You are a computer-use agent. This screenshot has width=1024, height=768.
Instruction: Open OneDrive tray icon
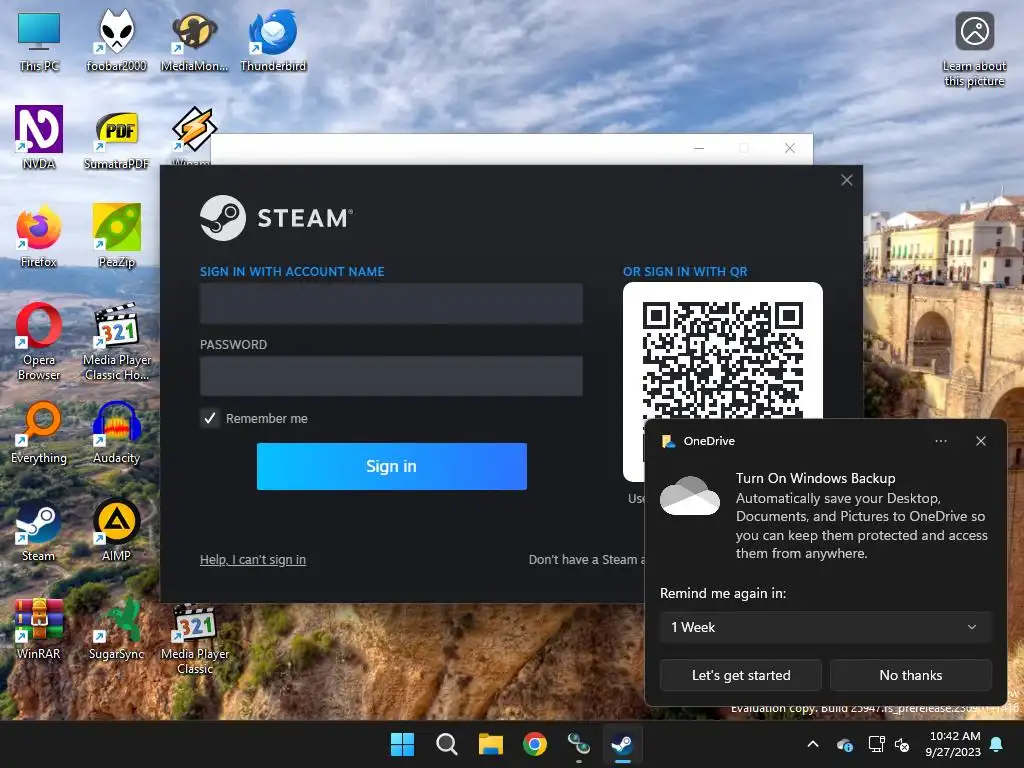[x=844, y=744]
